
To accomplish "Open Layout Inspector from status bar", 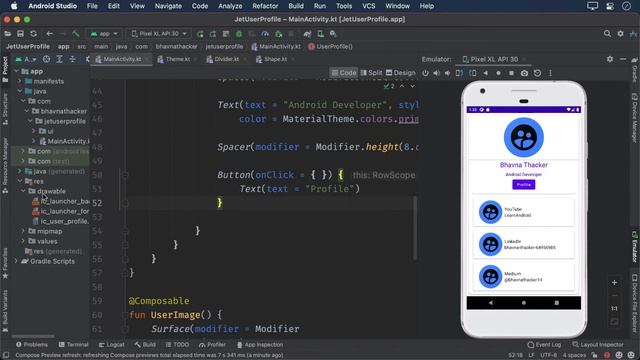I will click(598, 344).
